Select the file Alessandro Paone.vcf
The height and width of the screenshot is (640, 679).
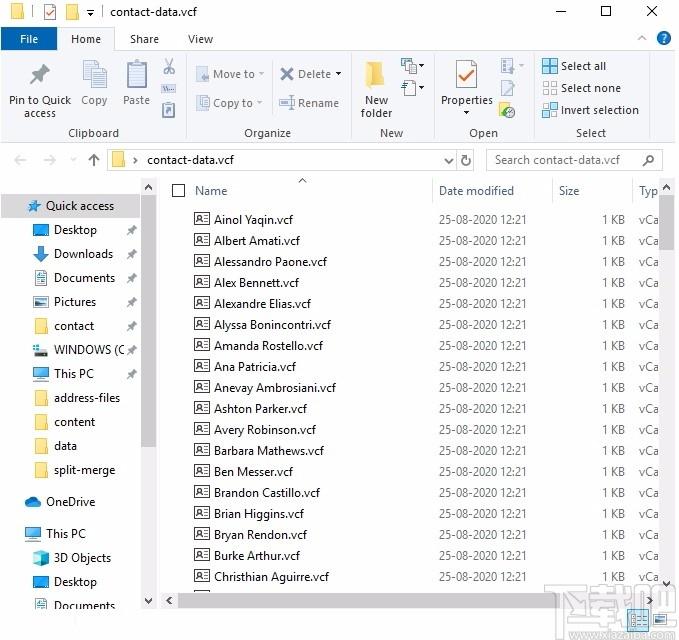coord(270,262)
